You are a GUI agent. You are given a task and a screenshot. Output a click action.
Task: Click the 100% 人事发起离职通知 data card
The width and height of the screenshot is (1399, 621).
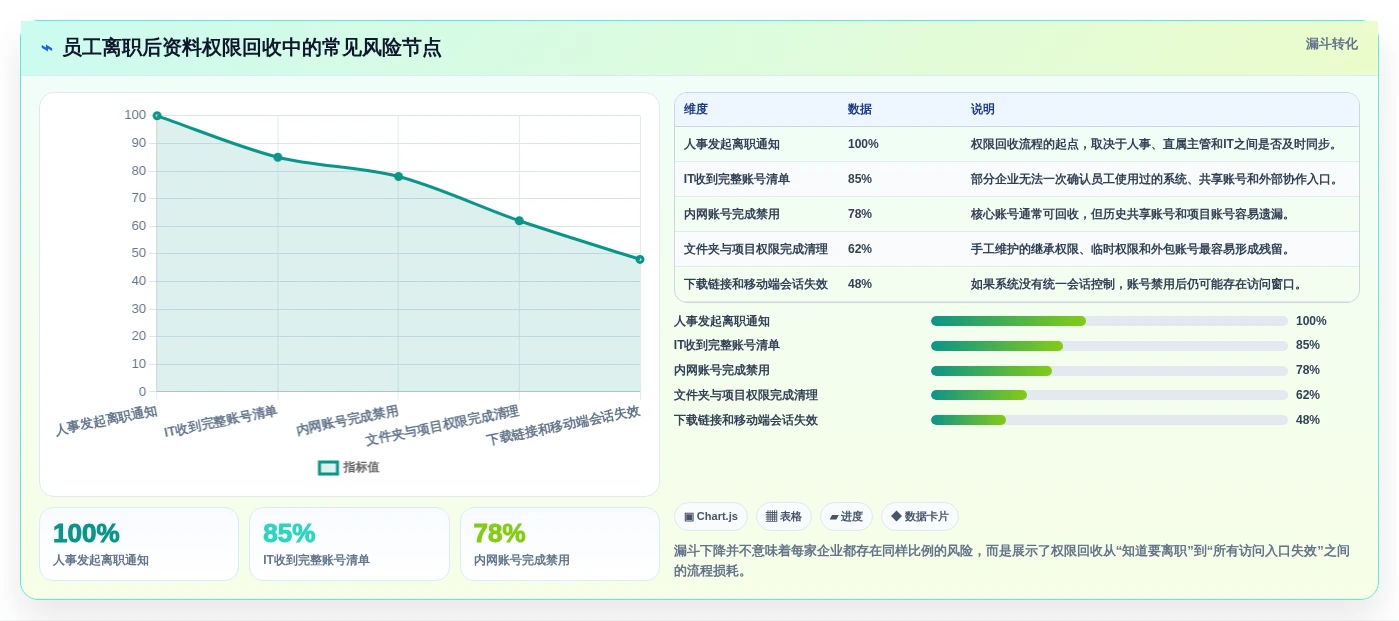(x=139, y=544)
